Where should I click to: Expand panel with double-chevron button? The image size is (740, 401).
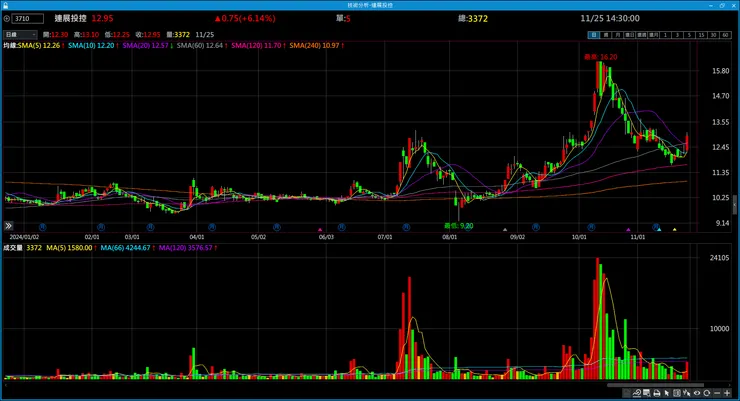pyautogui.click(x=8, y=226)
